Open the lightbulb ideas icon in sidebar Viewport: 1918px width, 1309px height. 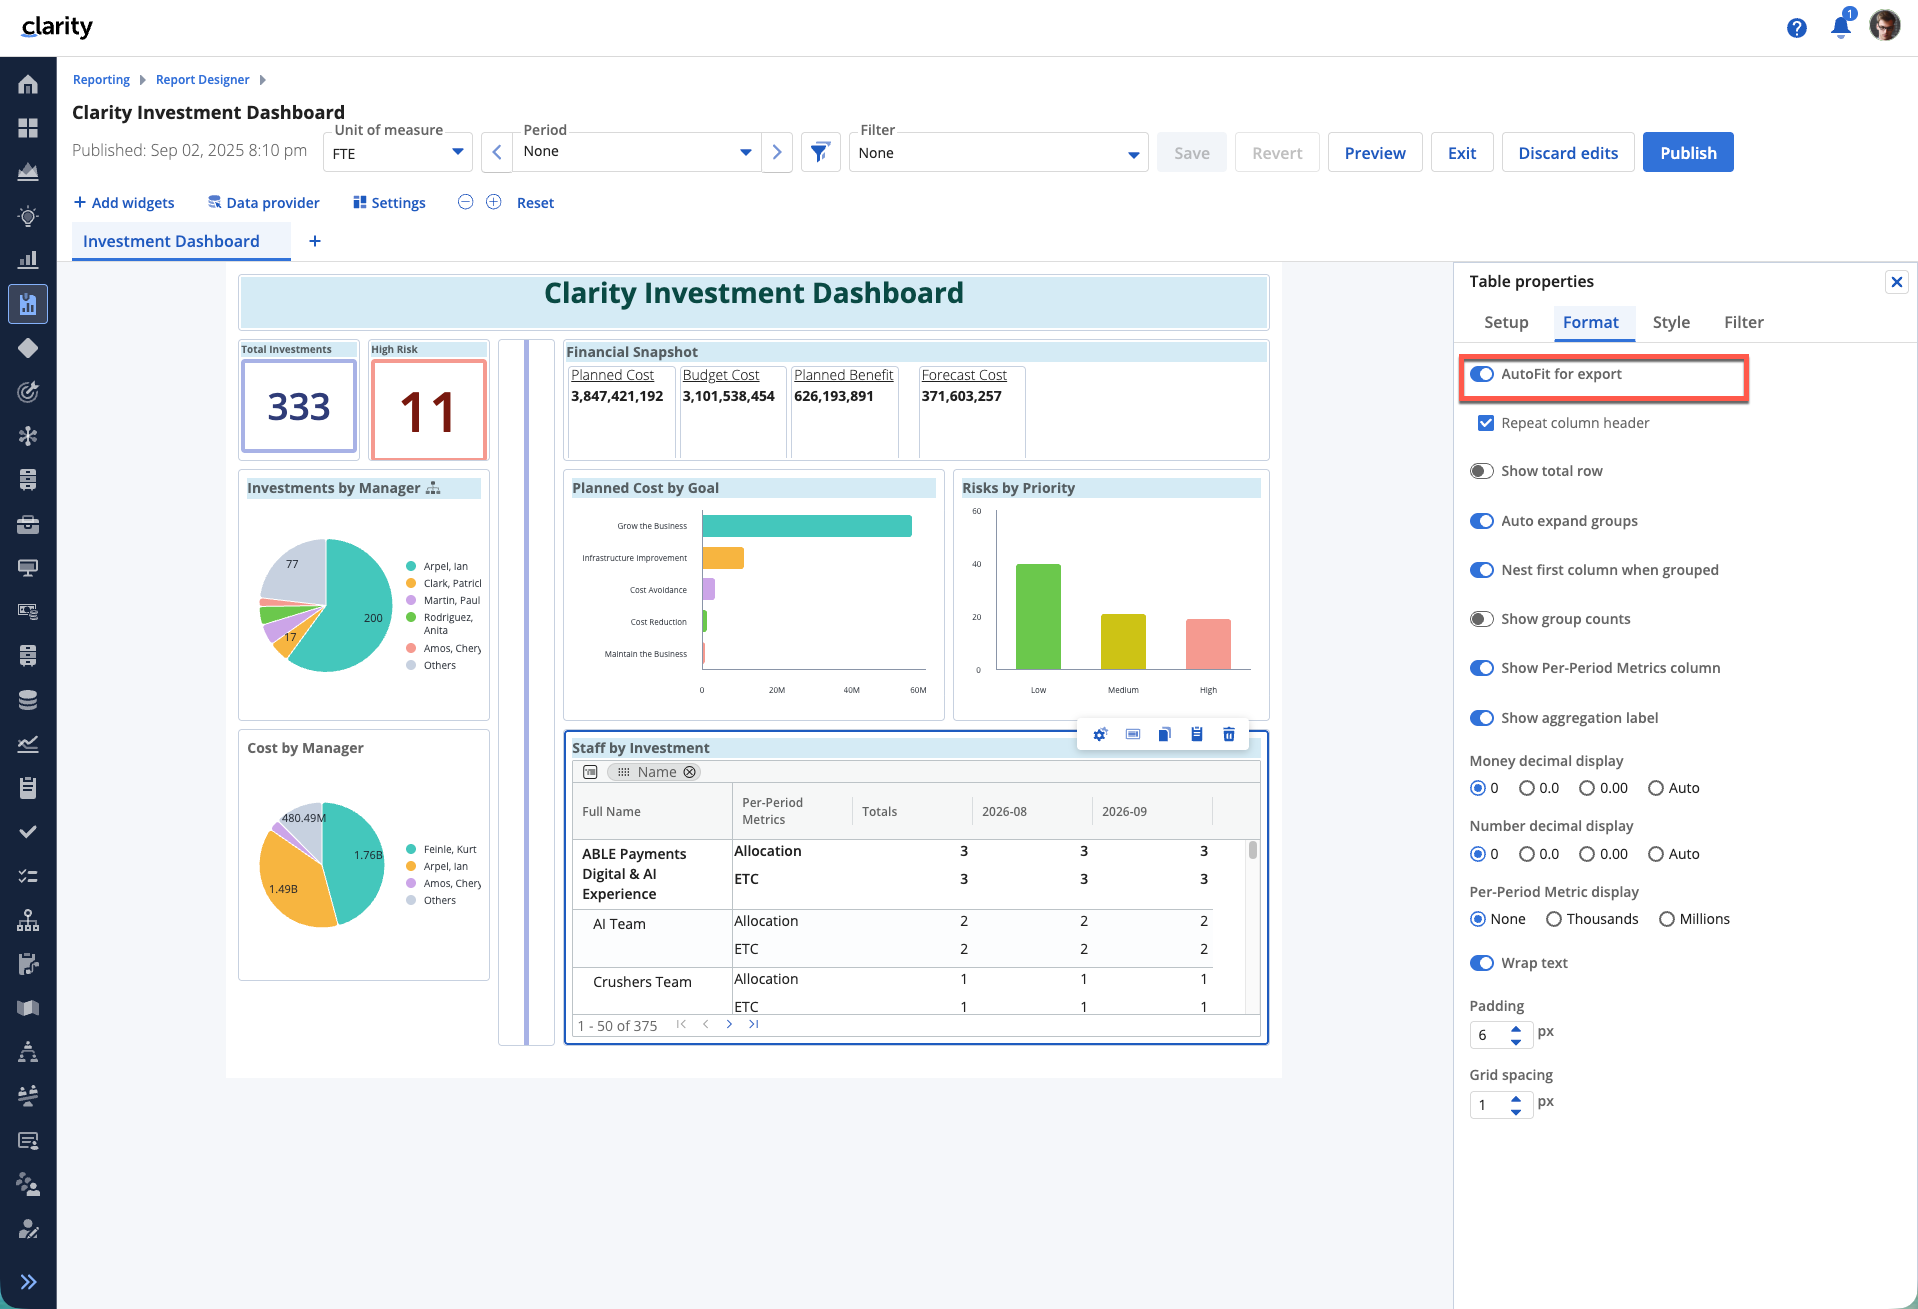point(28,216)
